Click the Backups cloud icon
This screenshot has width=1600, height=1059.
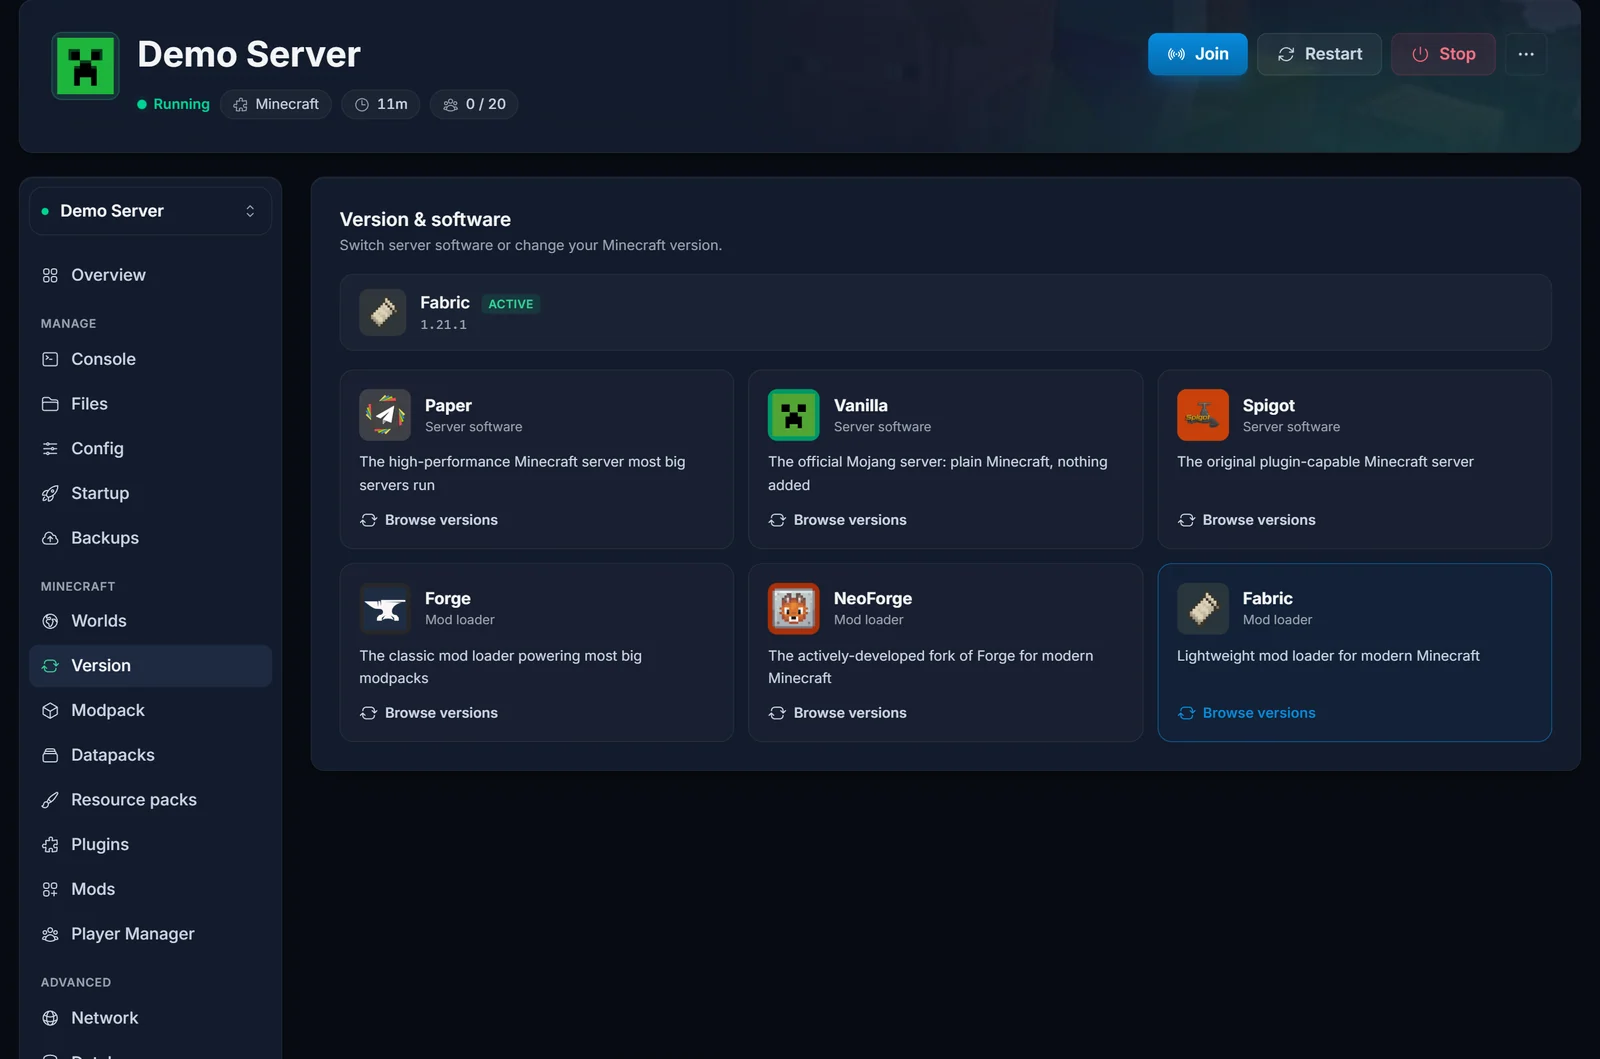[50, 538]
